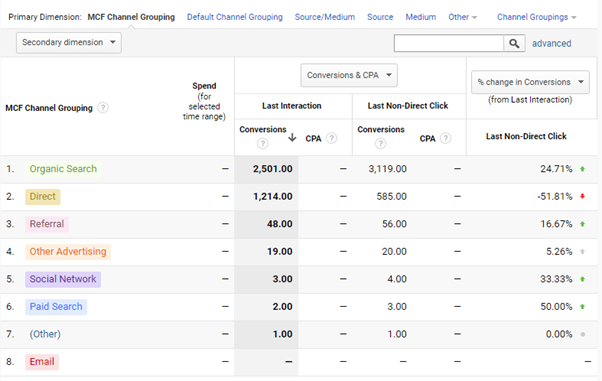Select the 1,214.00 conversions value

(273, 197)
